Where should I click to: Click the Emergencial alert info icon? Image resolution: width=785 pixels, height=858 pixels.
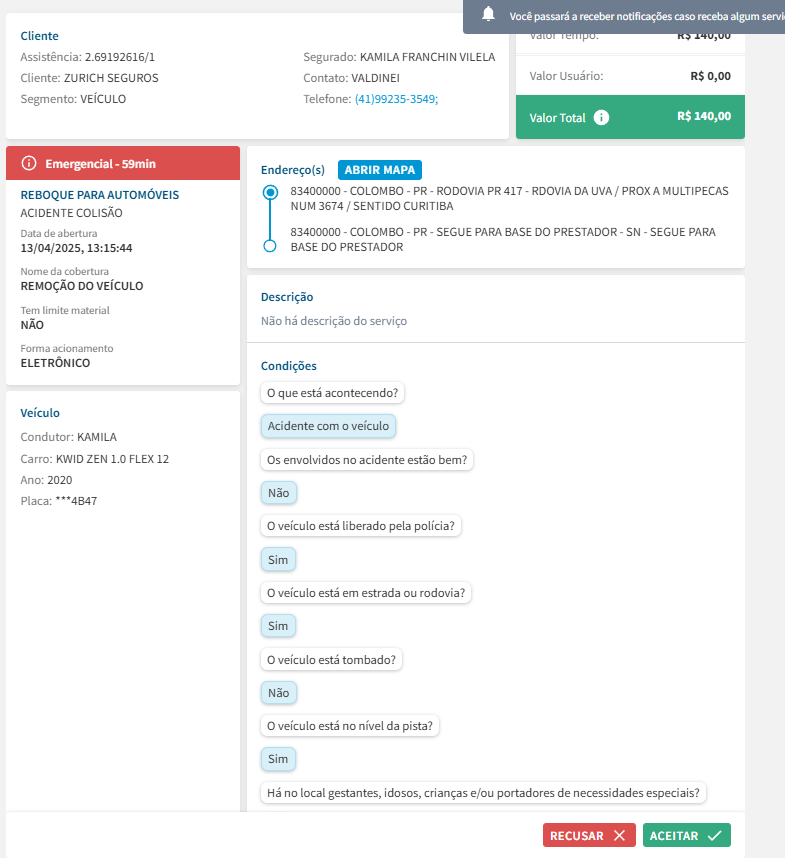click(29, 163)
